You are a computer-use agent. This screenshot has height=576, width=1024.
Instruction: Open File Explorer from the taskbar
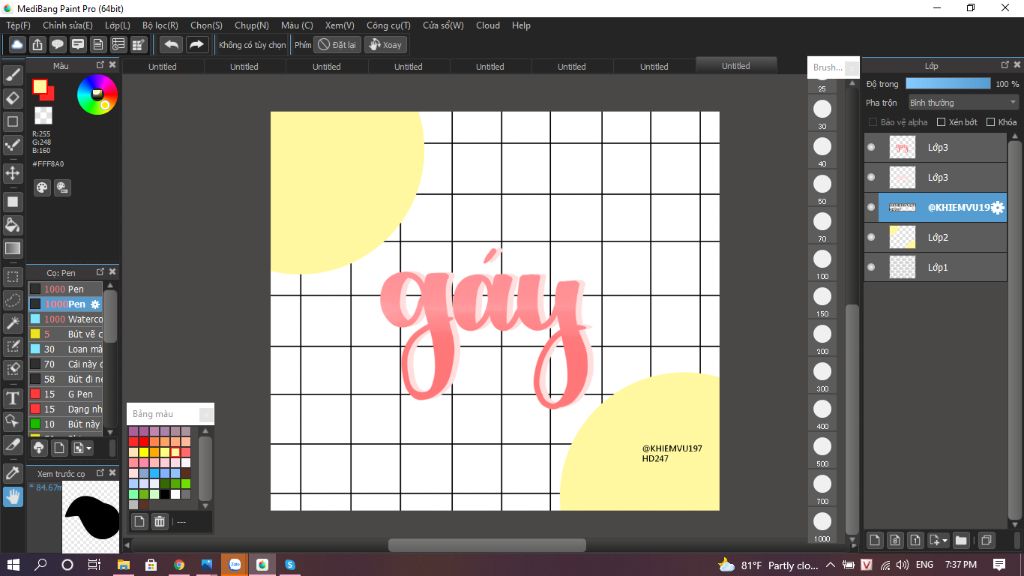coord(123,565)
